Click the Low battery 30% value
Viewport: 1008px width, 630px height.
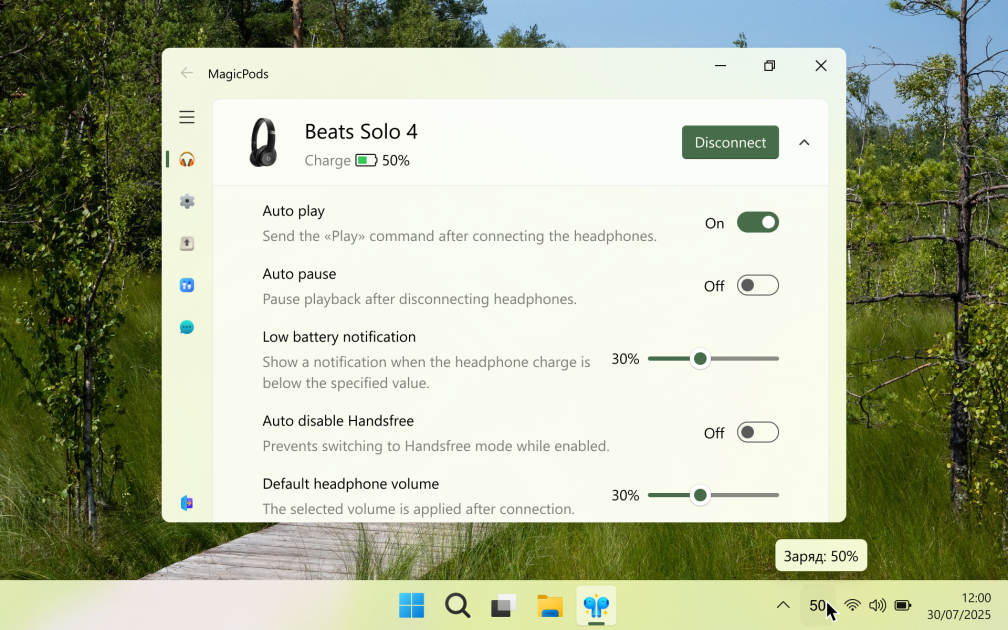click(x=625, y=359)
